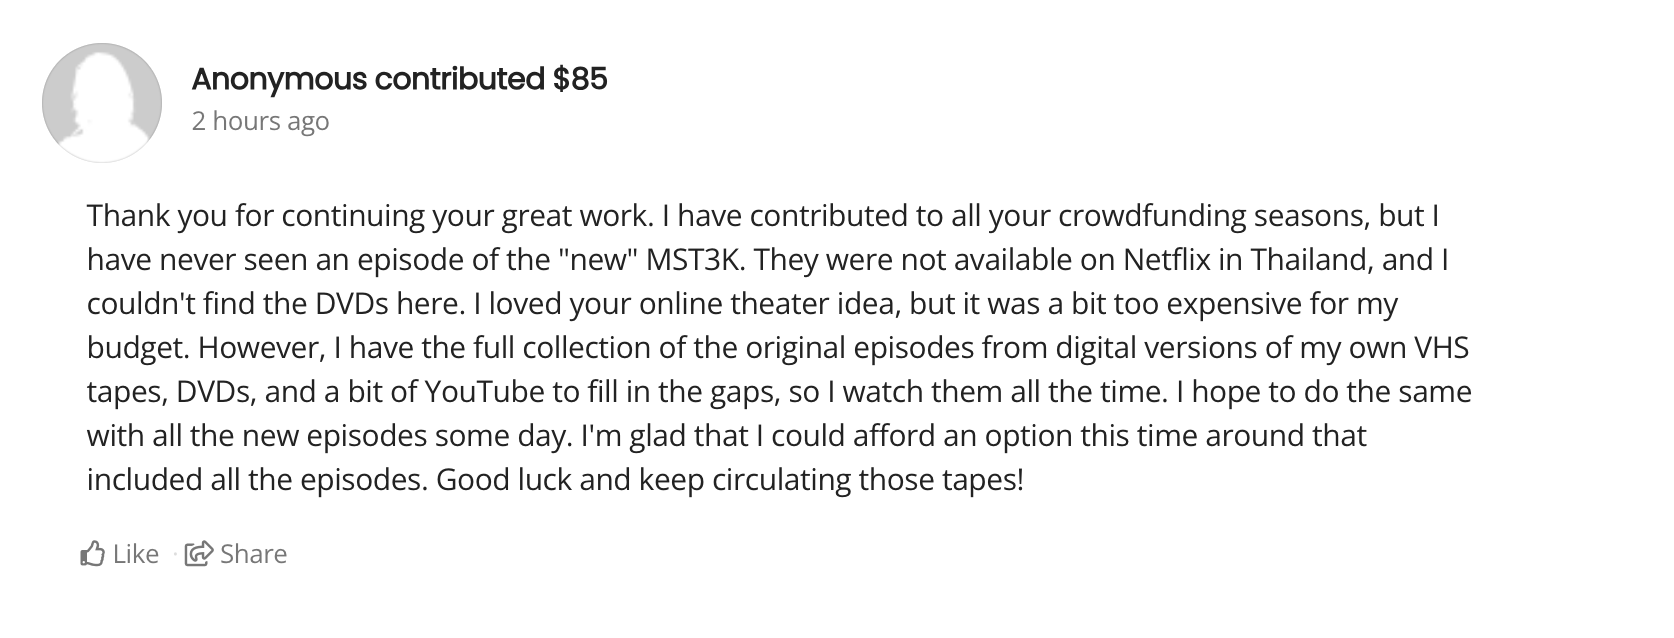Click the word "VHS" in the comment
Image resolution: width=1674 pixels, height=638 pixels.
click(x=1440, y=347)
